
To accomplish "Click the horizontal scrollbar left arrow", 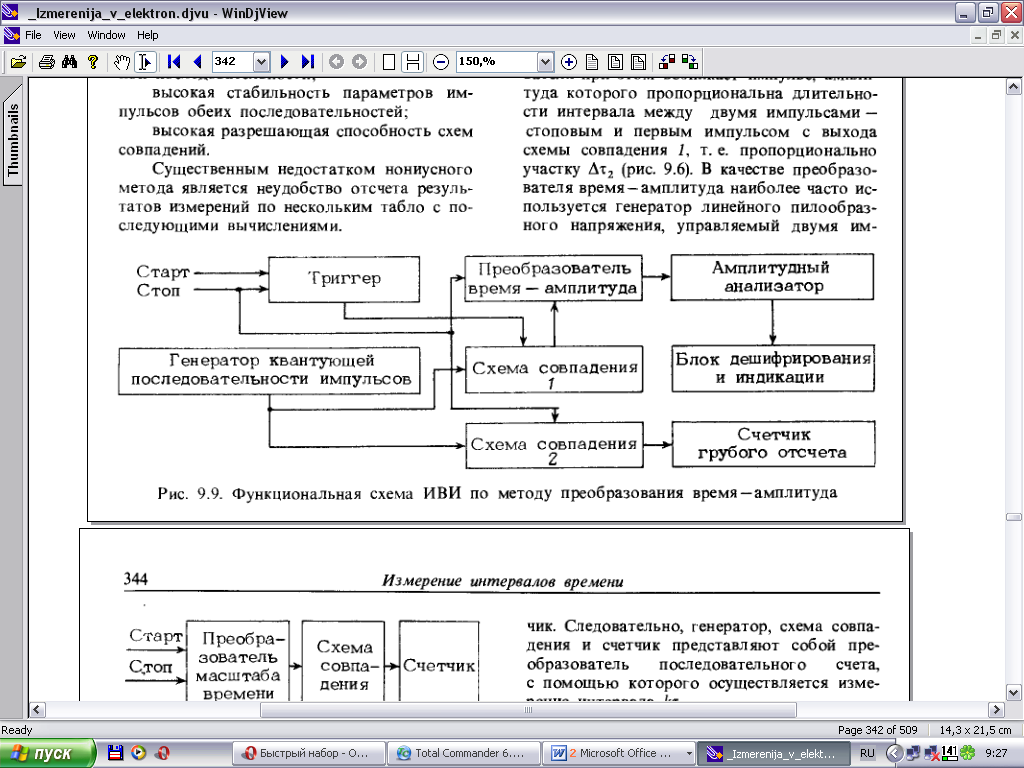I will 37,709.
